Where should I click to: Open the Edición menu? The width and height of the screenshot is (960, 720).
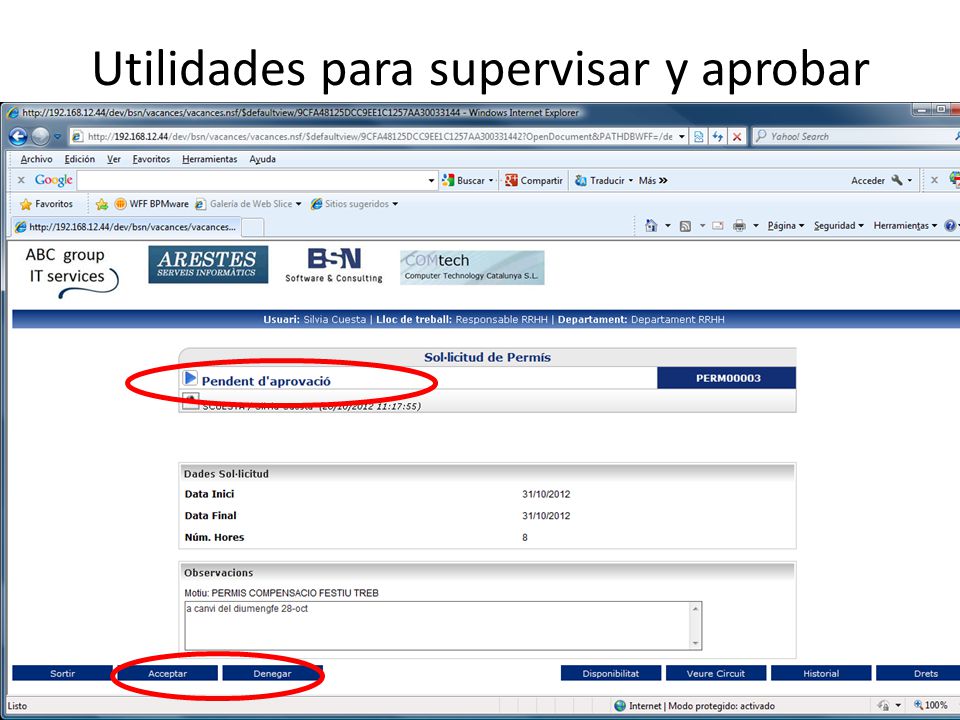[80, 159]
